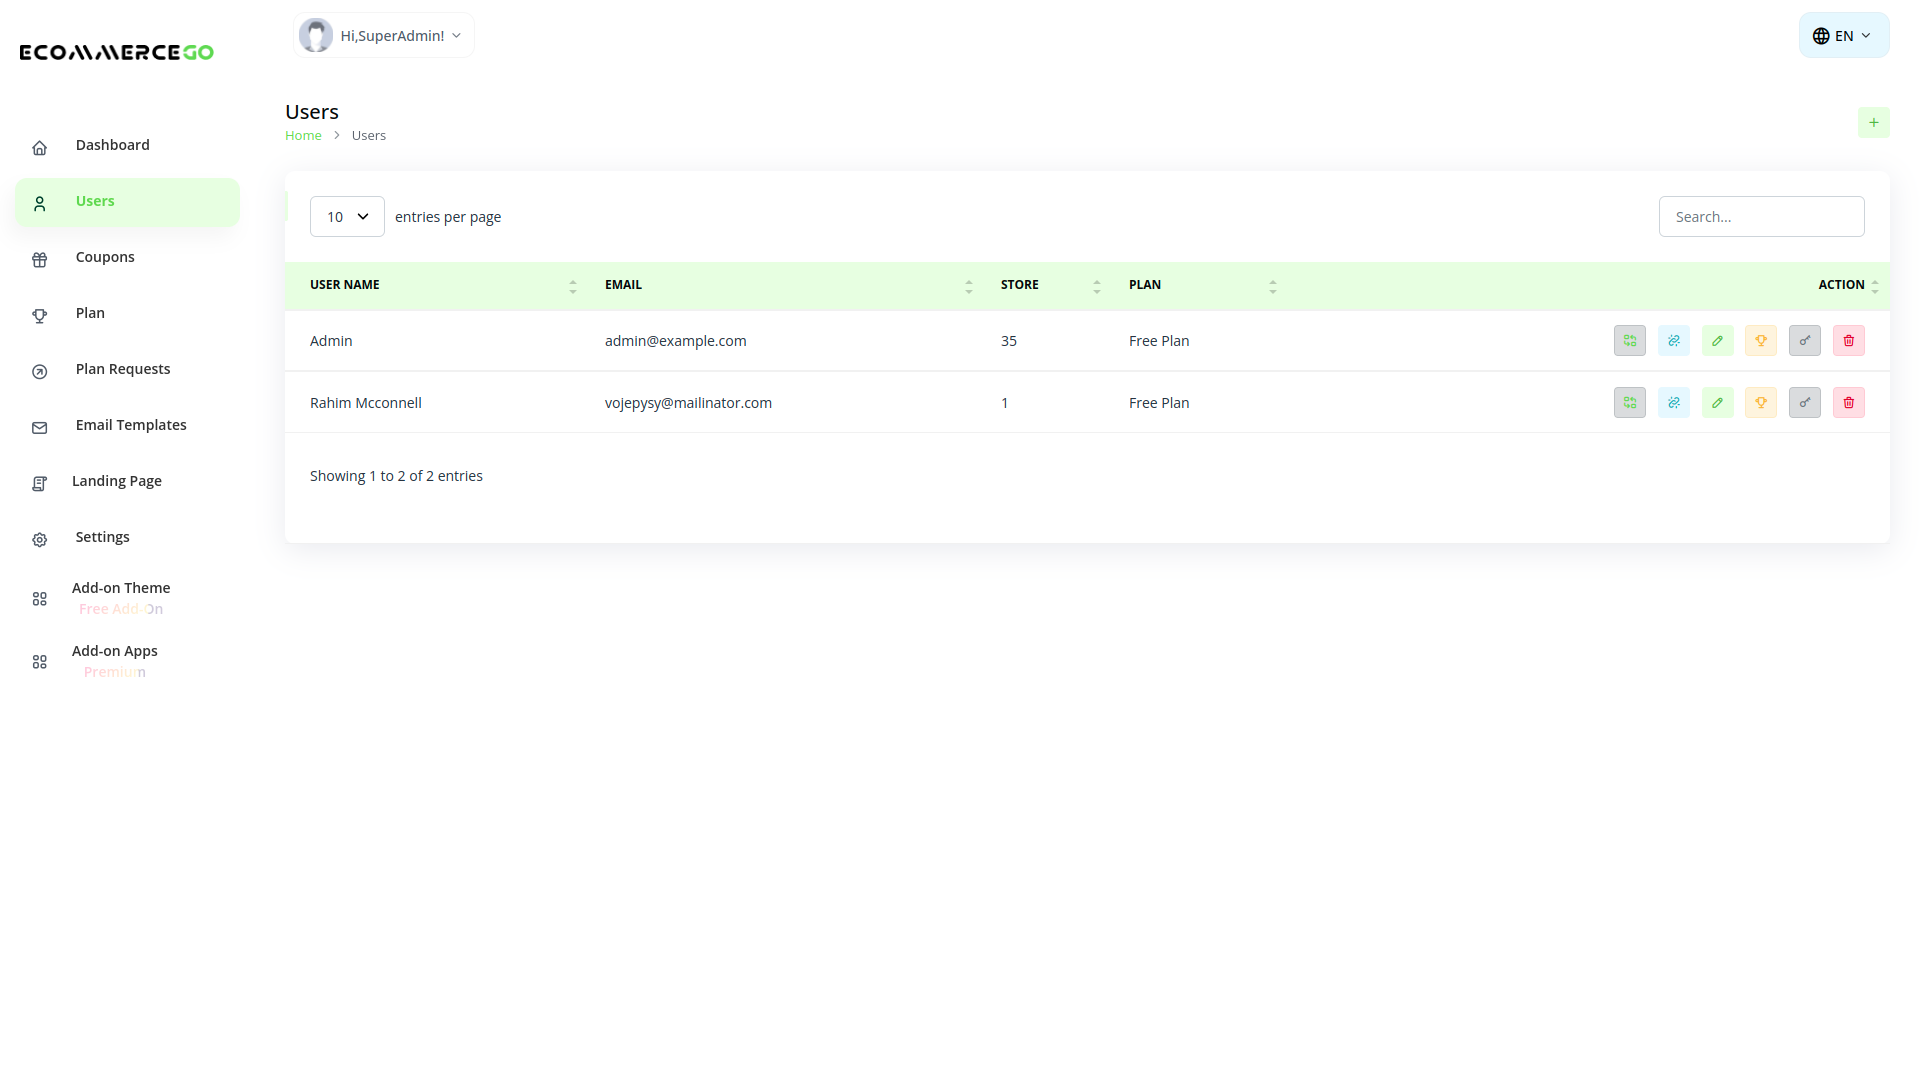Click the trophy icon for Rahim Mcconnell
Screen dimensions: 1920x1080
pos(1760,403)
